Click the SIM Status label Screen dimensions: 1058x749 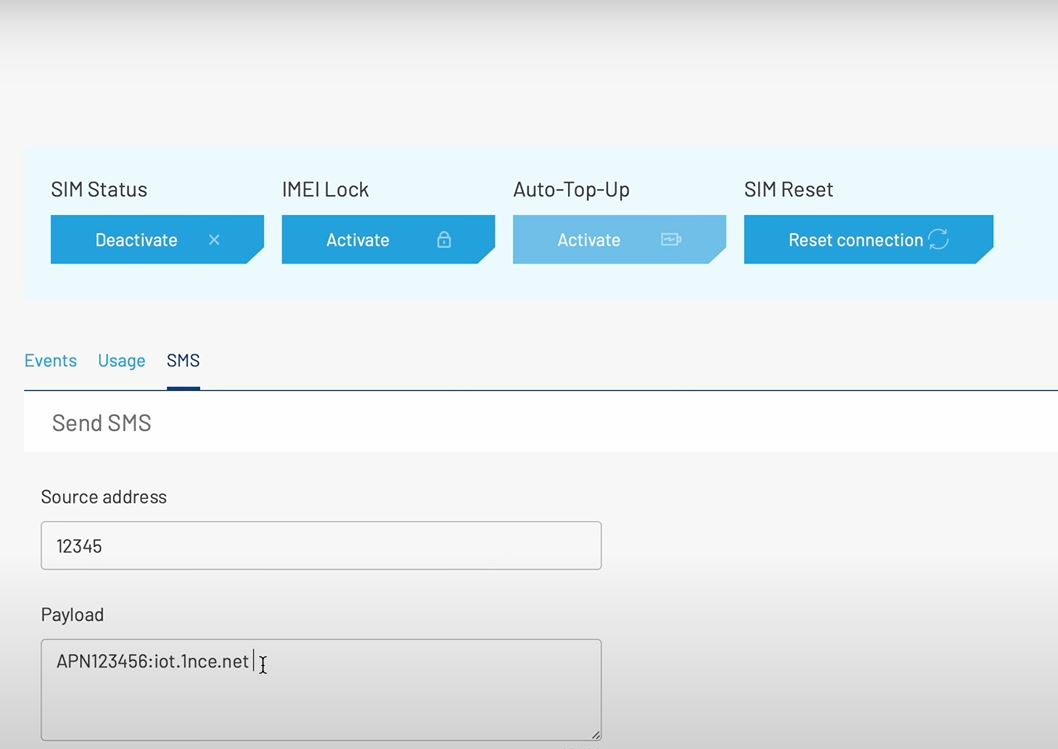pyautogui.click(x=99, y=190)
